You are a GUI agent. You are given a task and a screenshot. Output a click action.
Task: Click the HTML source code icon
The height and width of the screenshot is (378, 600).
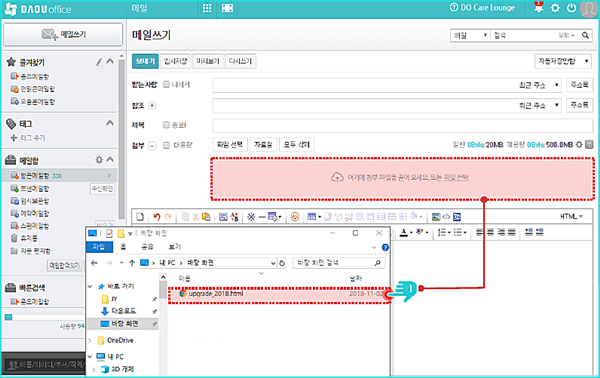pyautogui.click(x=446, y=217)
